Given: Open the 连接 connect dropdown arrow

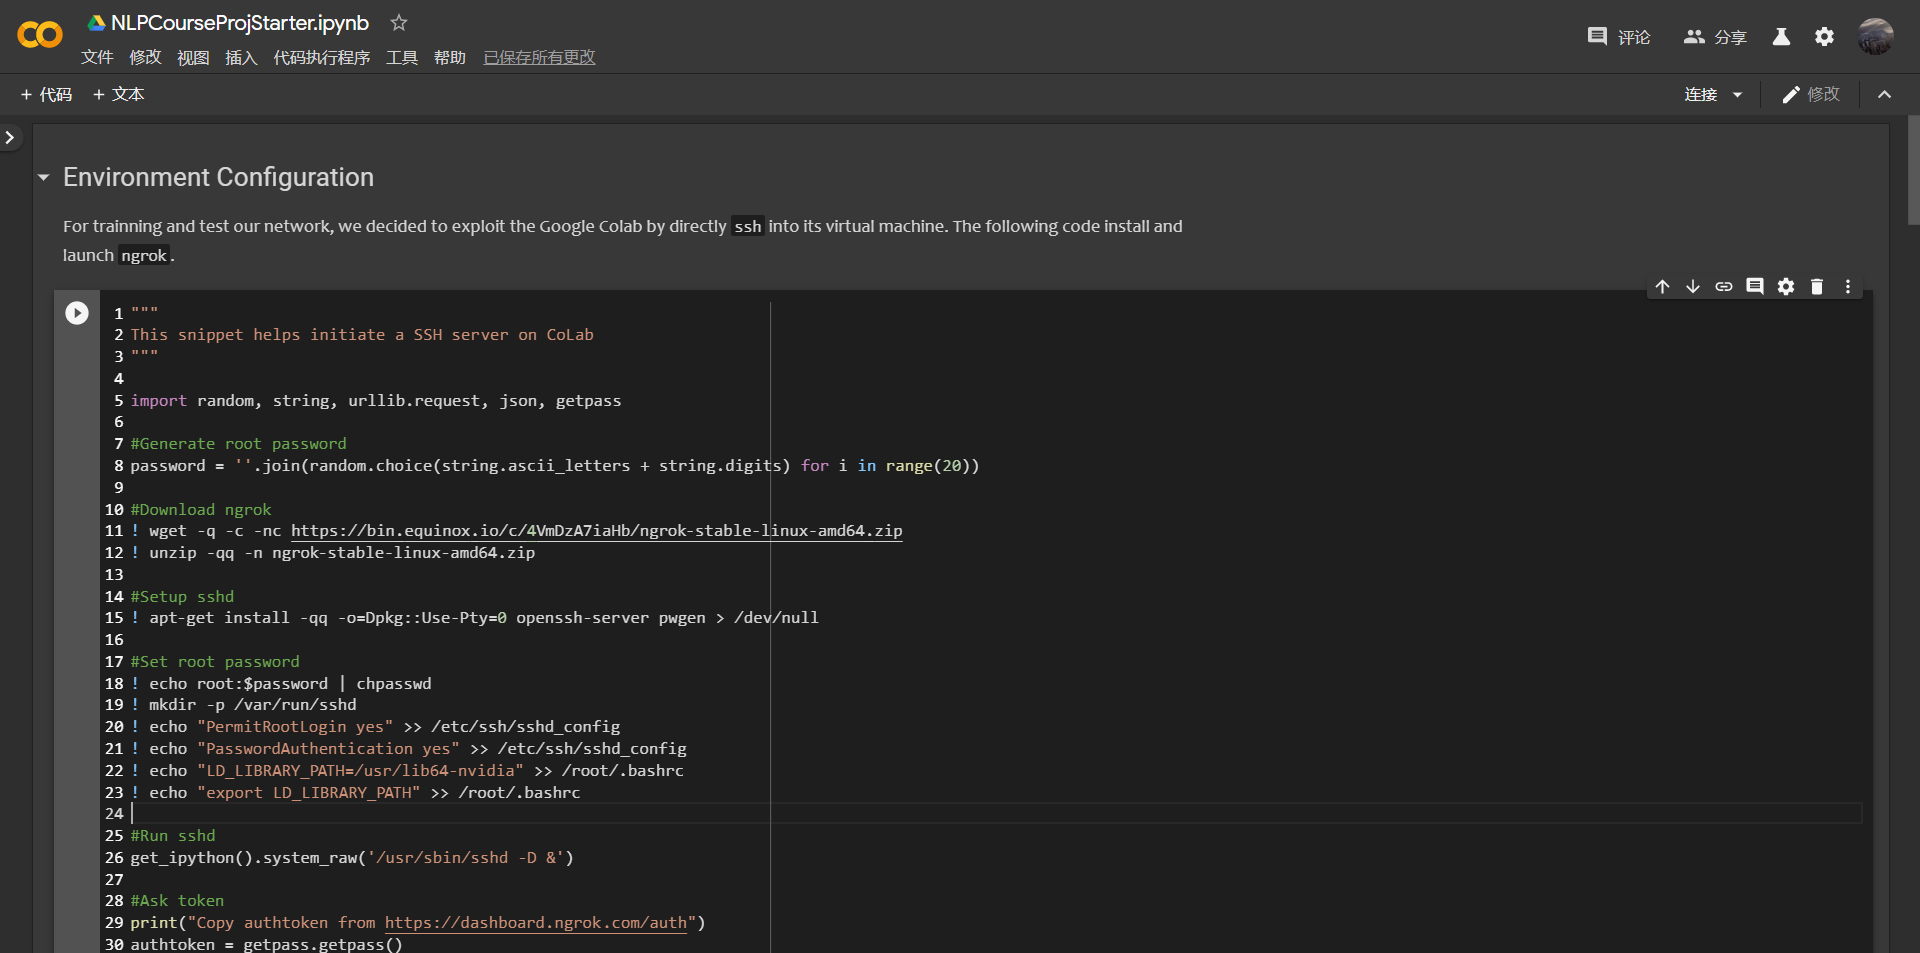Looking at the screenshot, I should (x=1736, y=94).
